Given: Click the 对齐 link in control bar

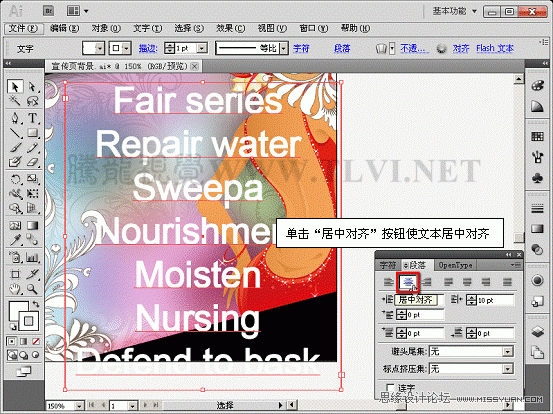Looking at the screenshot, I should (x=461, y=48).
